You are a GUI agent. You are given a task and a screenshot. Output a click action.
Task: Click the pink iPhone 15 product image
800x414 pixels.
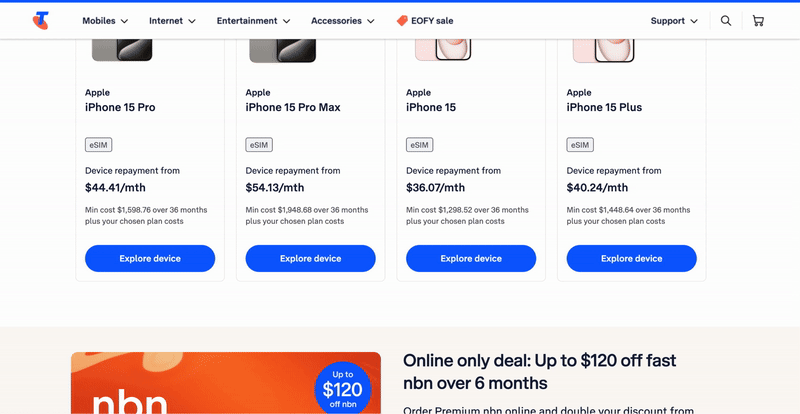443,50
